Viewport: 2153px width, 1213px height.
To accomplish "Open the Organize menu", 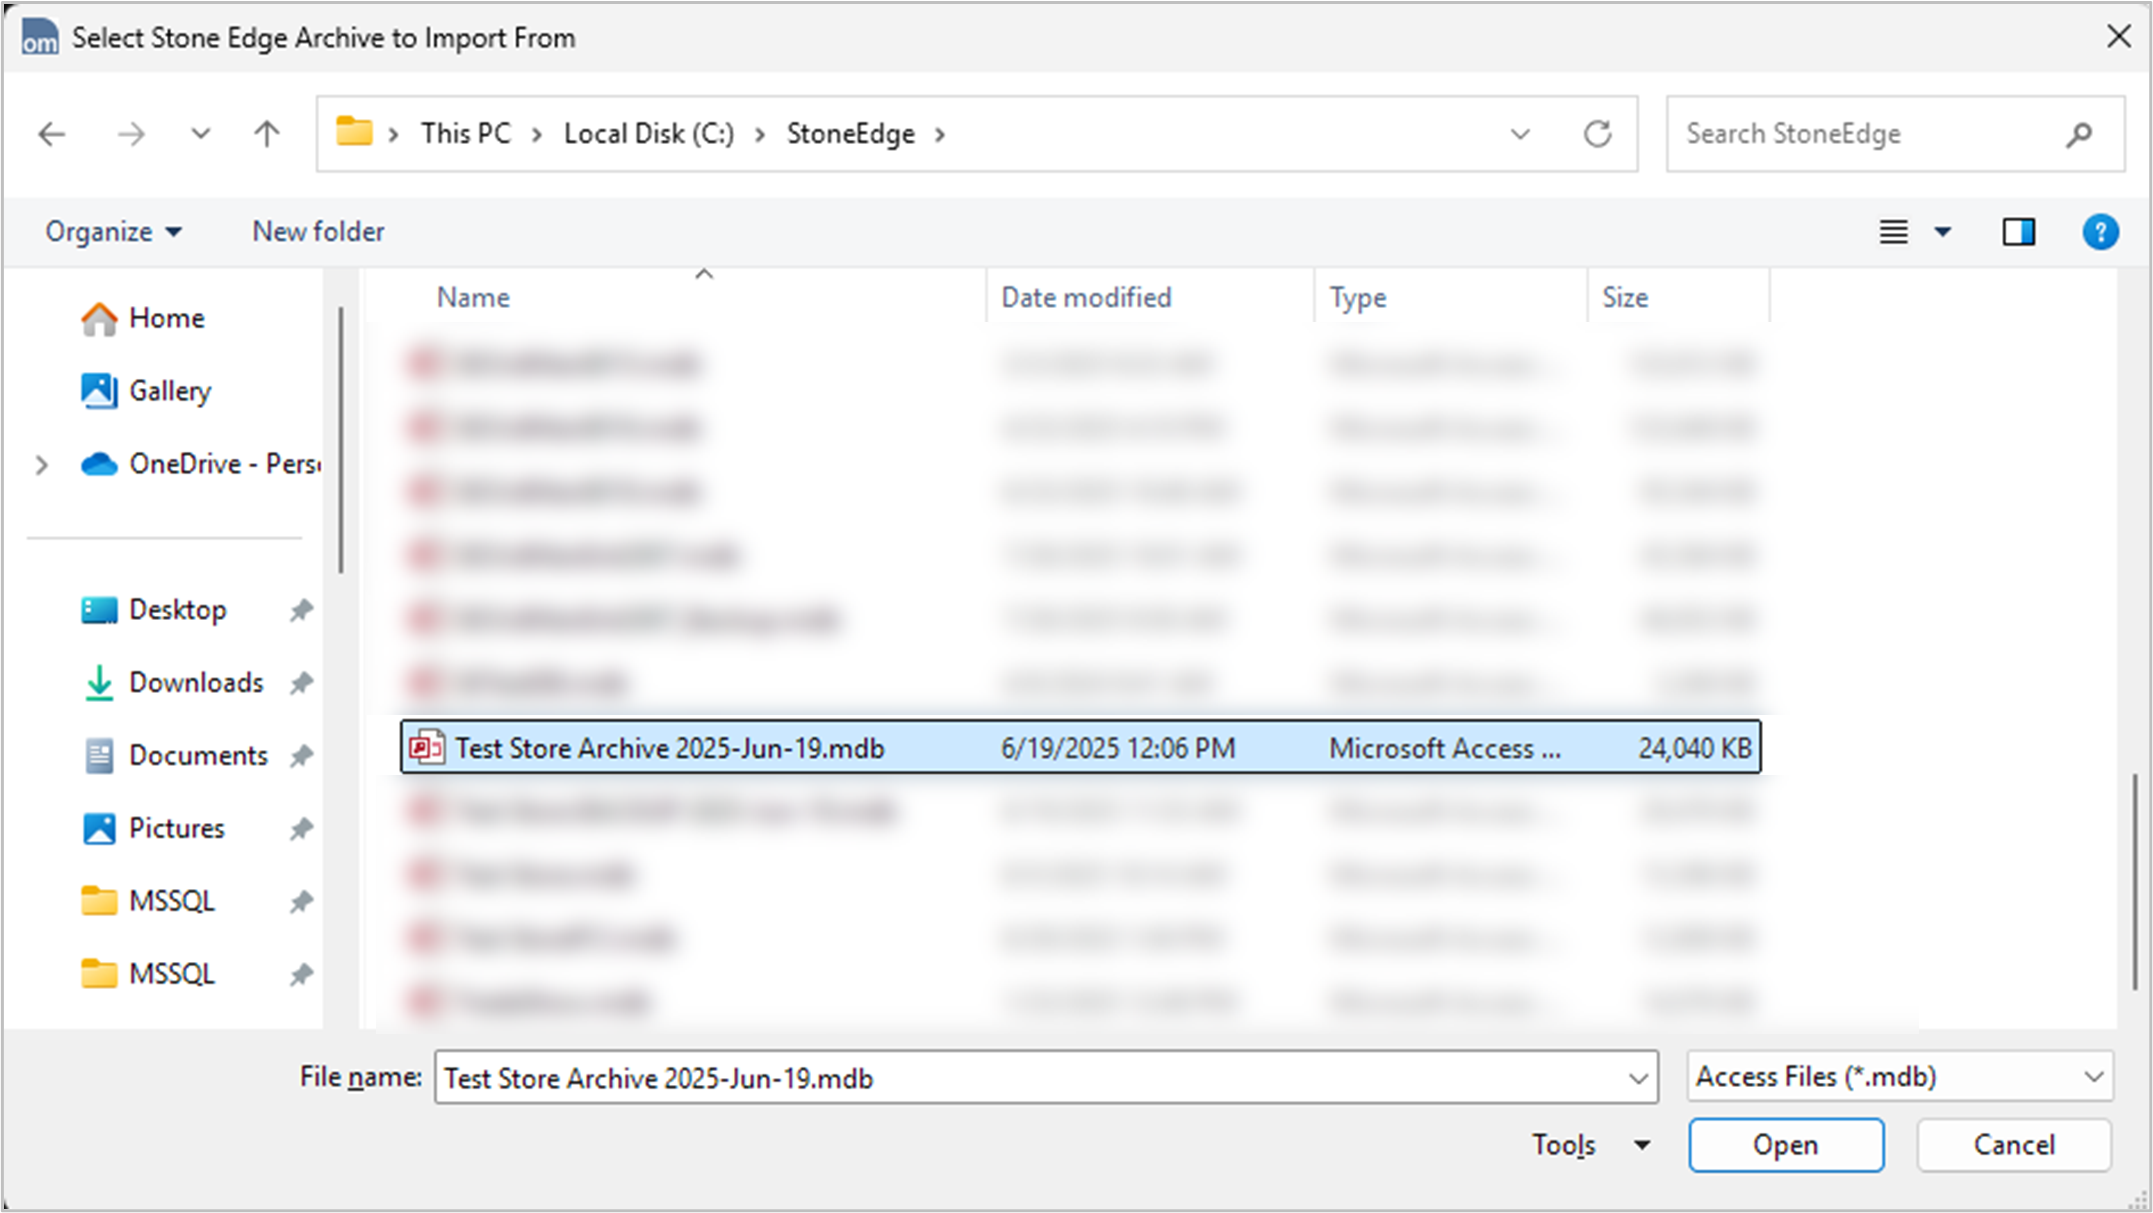I will (x=113, y=232).
